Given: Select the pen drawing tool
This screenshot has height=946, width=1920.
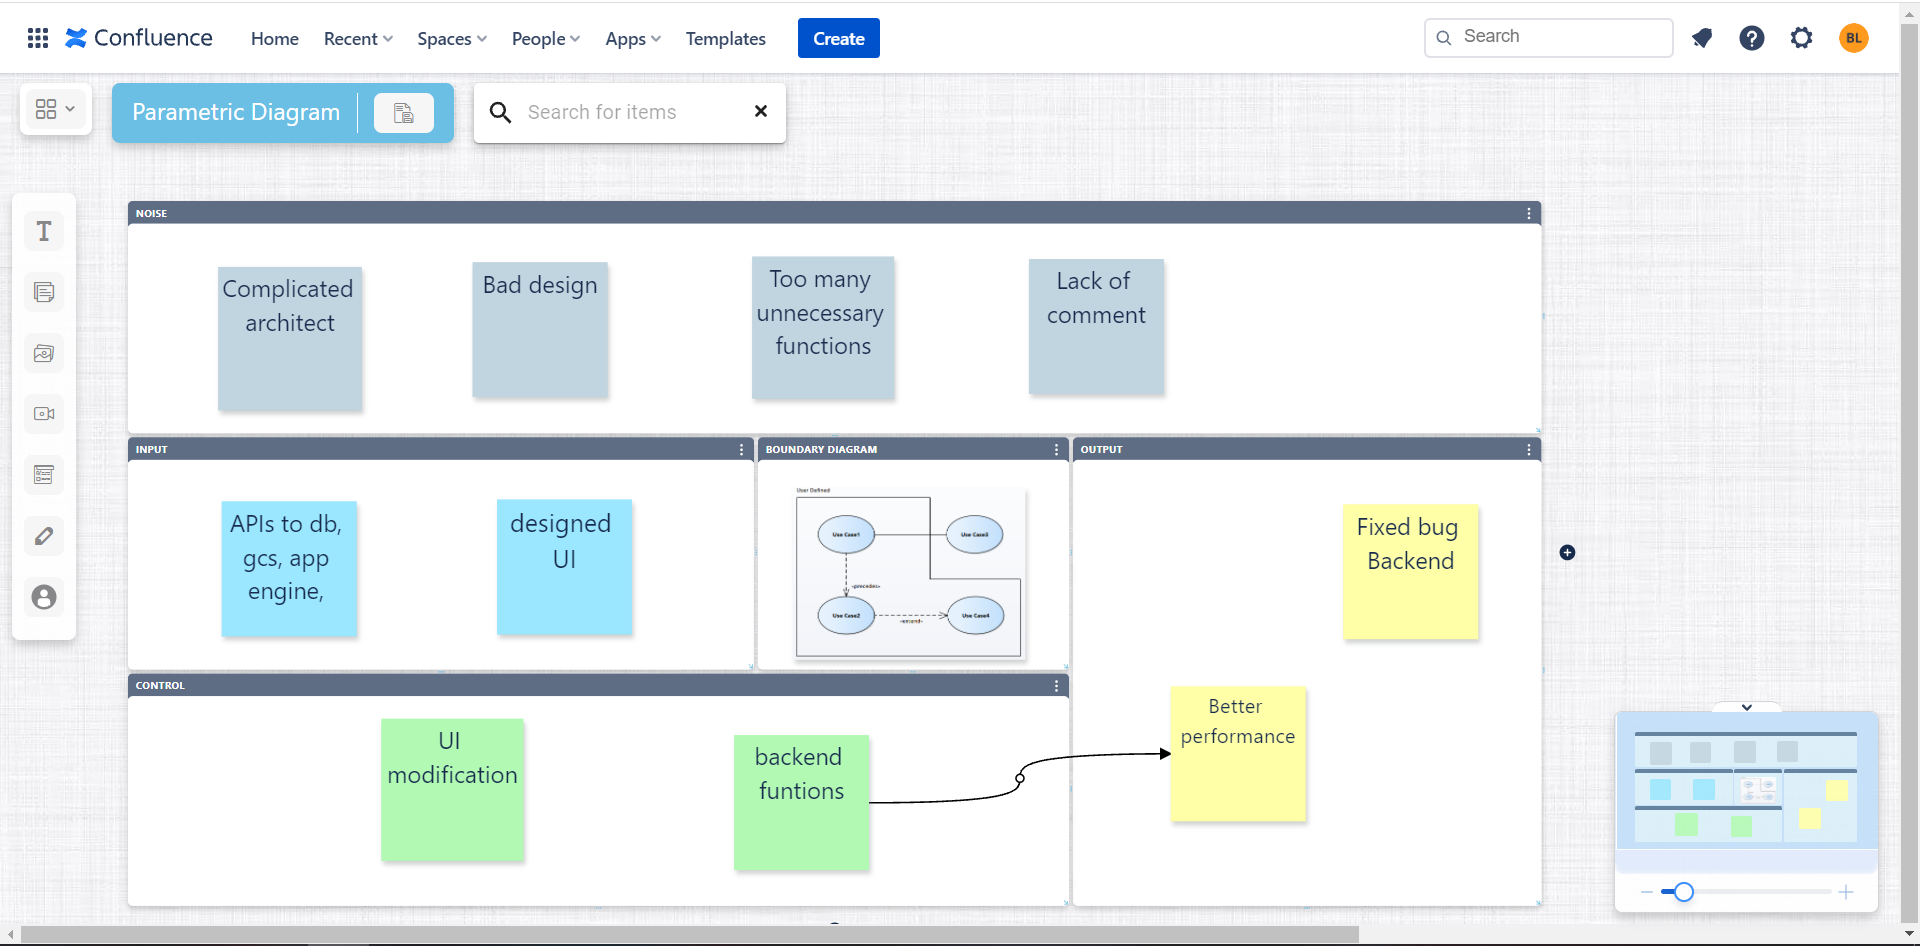Looking at the screenshot, I should 44,536.
